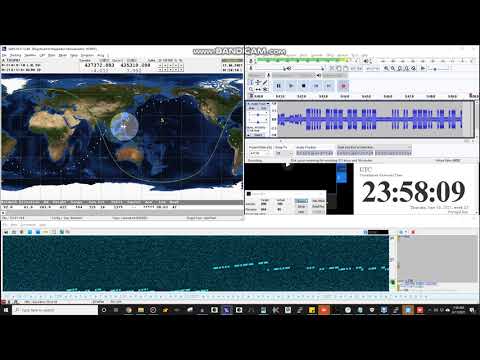Click the Audio Position time field

[x=314, y=153]
